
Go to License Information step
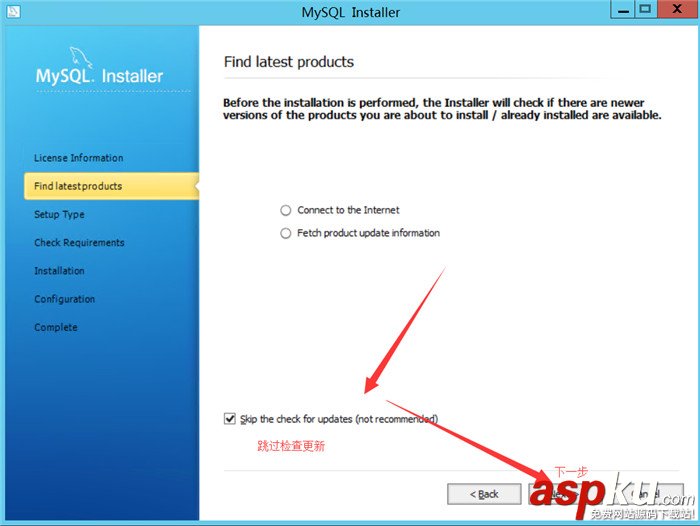79,158
